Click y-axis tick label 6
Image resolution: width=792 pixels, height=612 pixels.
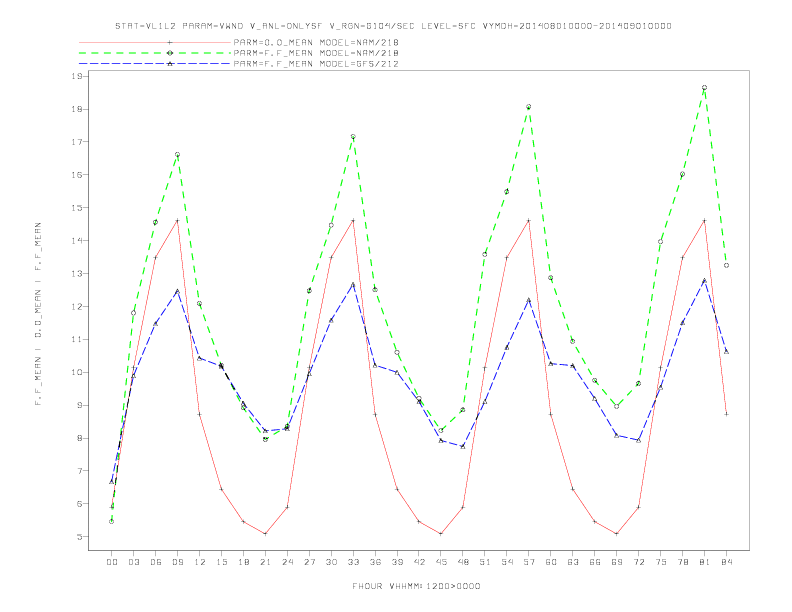tap(80, 504)
